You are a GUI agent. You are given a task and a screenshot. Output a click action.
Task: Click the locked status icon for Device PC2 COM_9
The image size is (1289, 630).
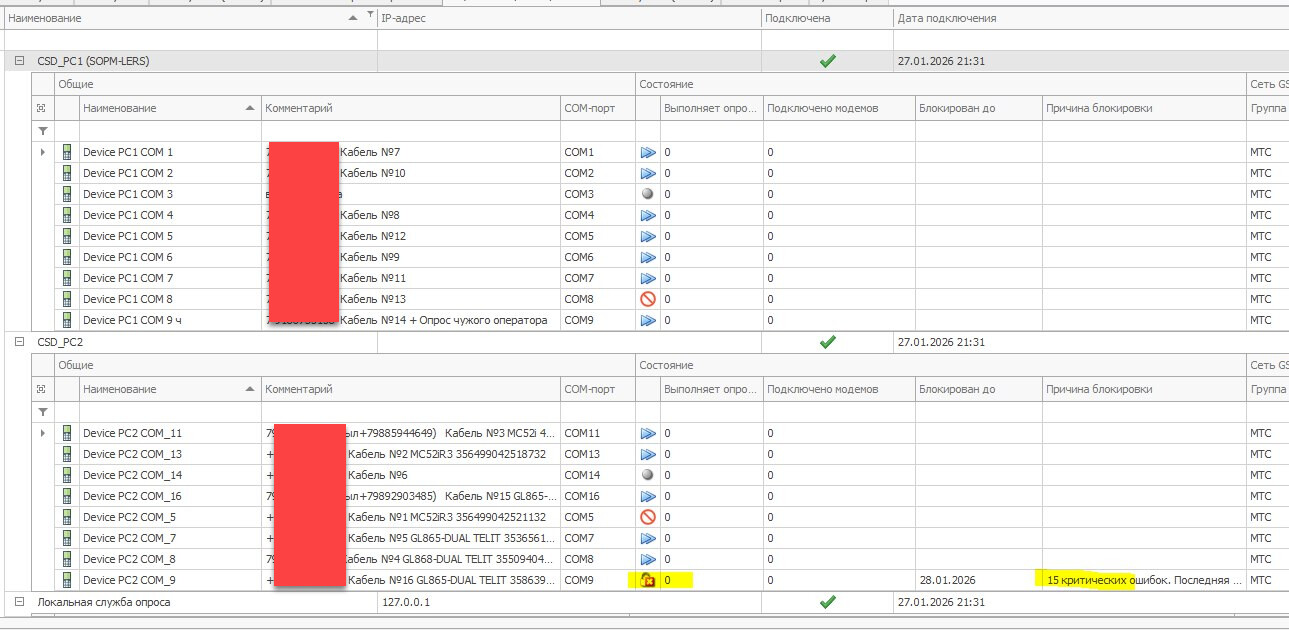point(648,580)
